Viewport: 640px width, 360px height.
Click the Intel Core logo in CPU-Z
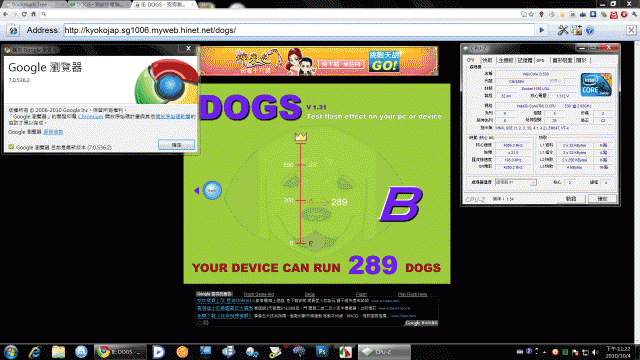tap(596, 84)
